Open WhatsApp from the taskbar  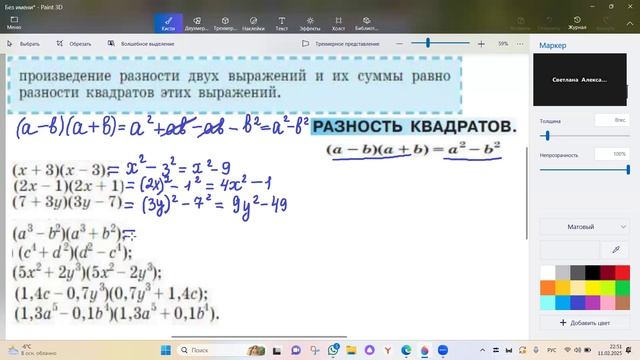[x=333, y=350]
